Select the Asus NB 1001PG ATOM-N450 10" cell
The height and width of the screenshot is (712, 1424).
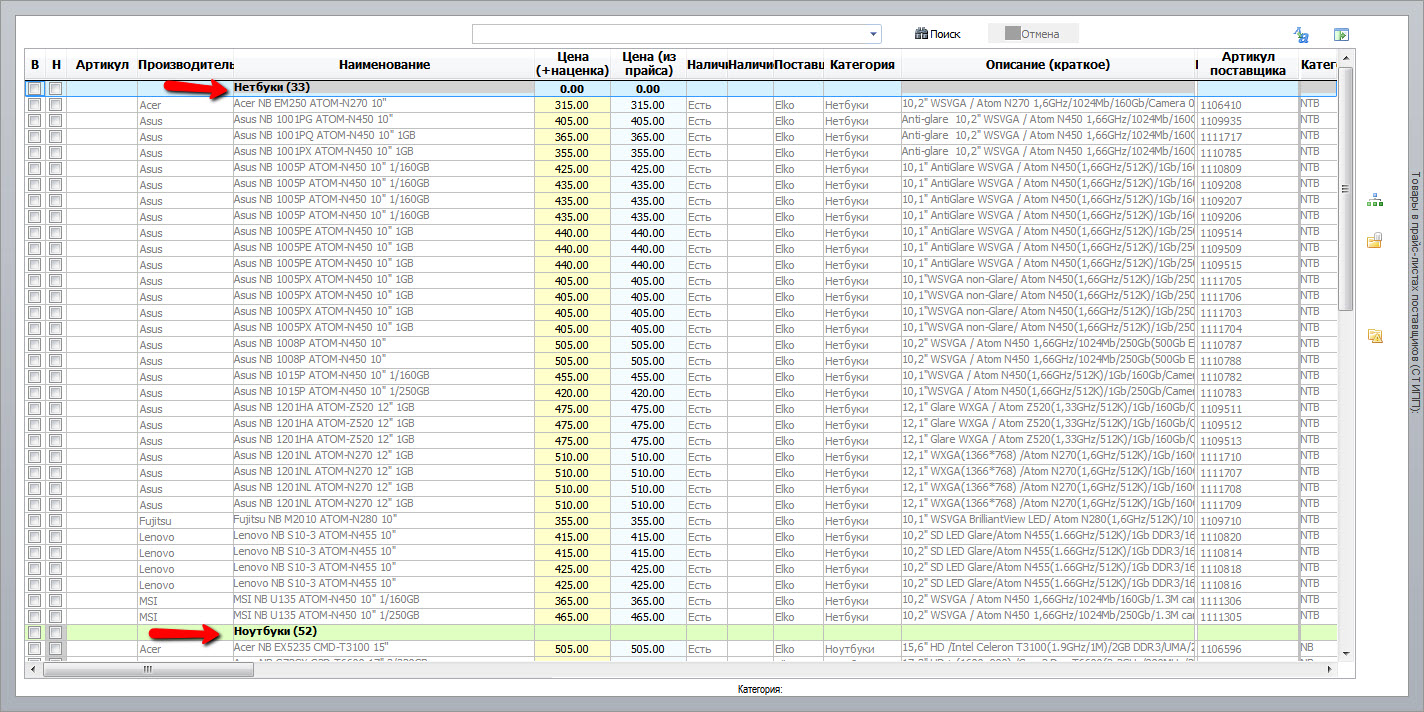click(x=384, y=121)
